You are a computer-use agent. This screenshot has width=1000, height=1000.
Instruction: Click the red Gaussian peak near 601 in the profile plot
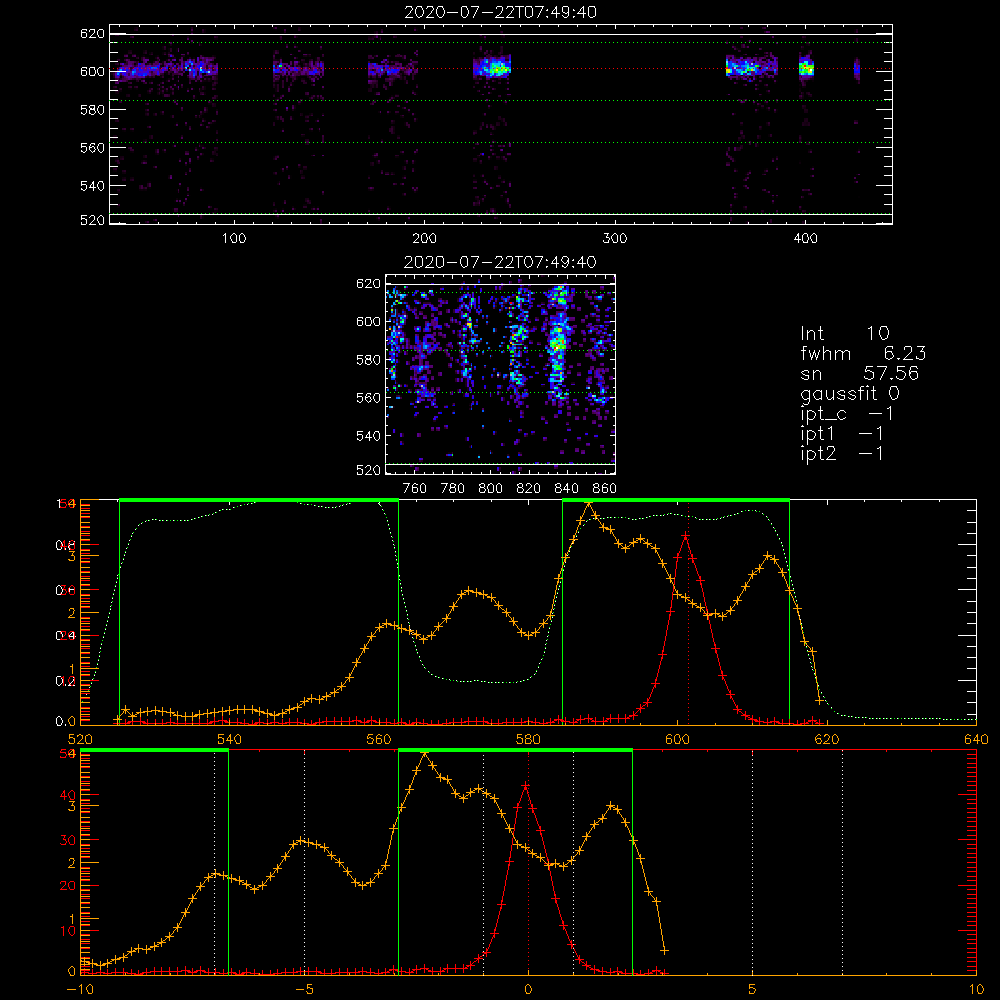(686, 536)
